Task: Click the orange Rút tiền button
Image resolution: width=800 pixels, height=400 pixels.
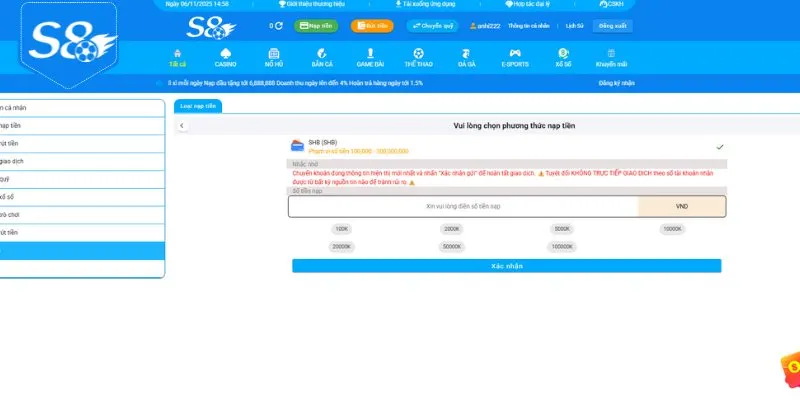Action: pos(370,26)
